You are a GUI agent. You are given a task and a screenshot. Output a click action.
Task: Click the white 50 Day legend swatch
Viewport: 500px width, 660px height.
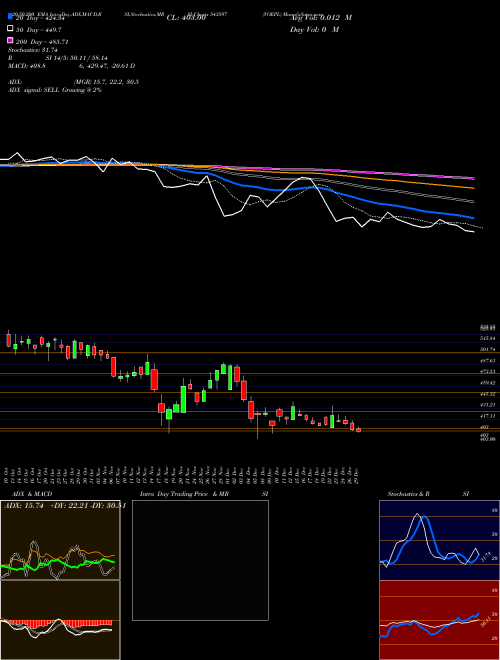[x=10, y=29]
